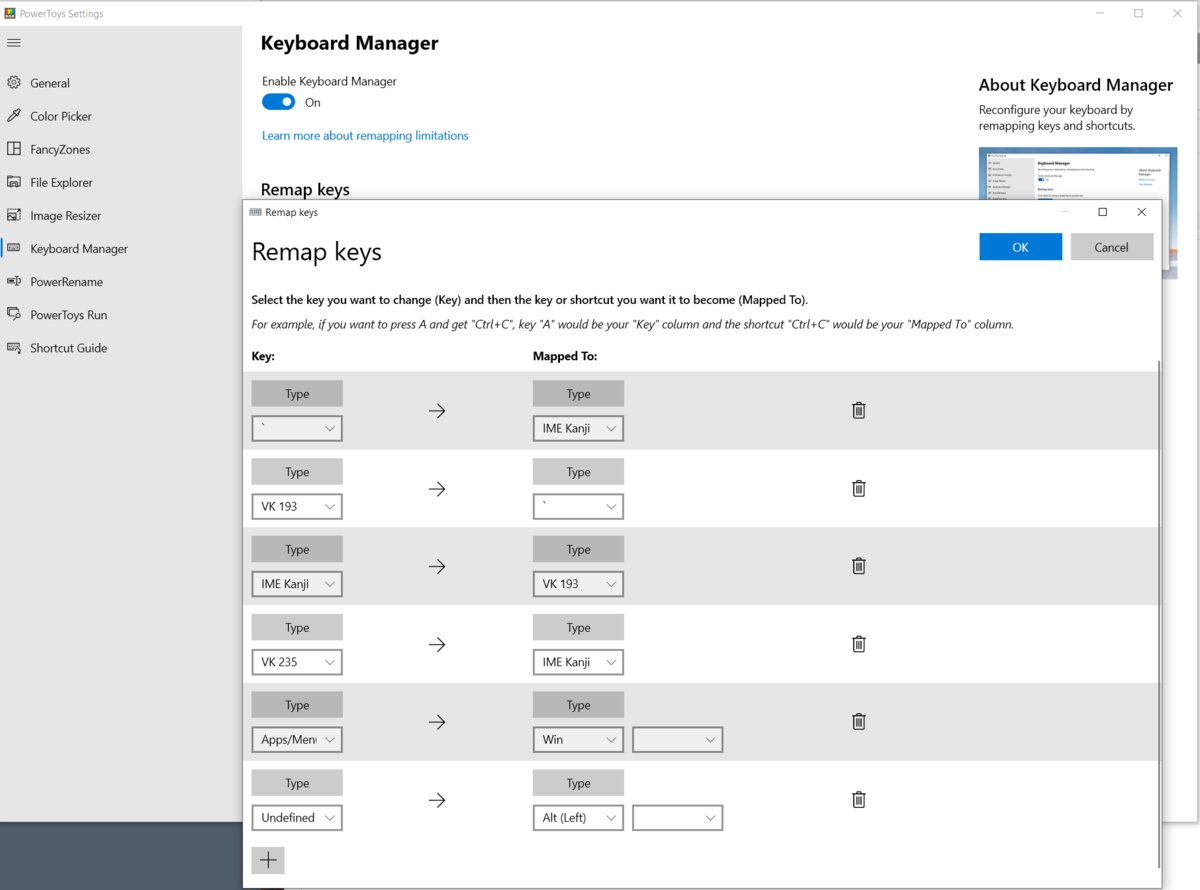Open the Win mapped-to dropdown
The image size is (1200, 890).
coord(578,740)
